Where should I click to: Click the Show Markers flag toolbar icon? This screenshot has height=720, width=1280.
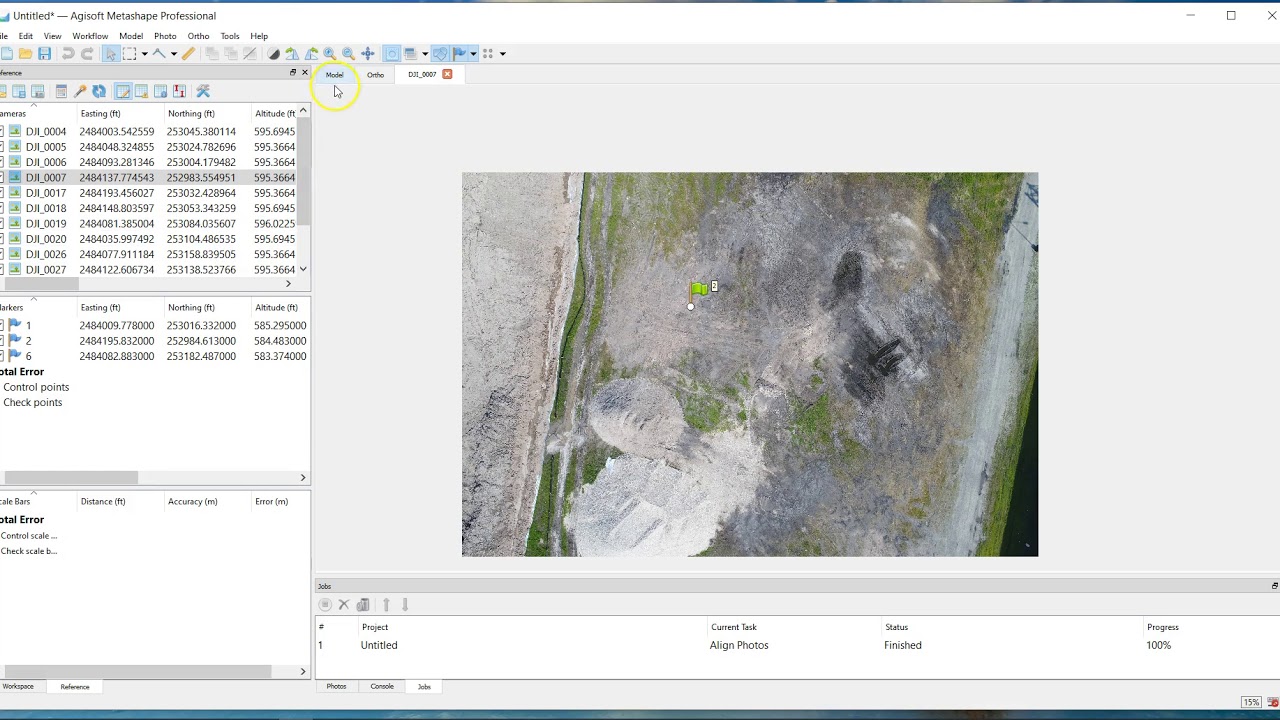[459, 54]
